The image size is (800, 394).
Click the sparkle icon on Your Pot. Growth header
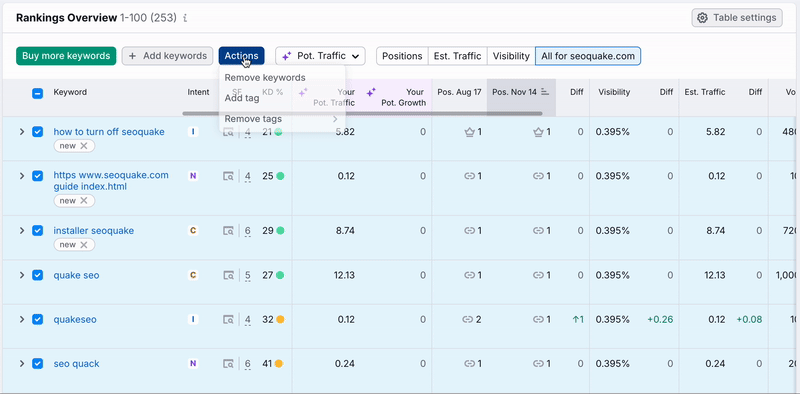tap(371, 92)
